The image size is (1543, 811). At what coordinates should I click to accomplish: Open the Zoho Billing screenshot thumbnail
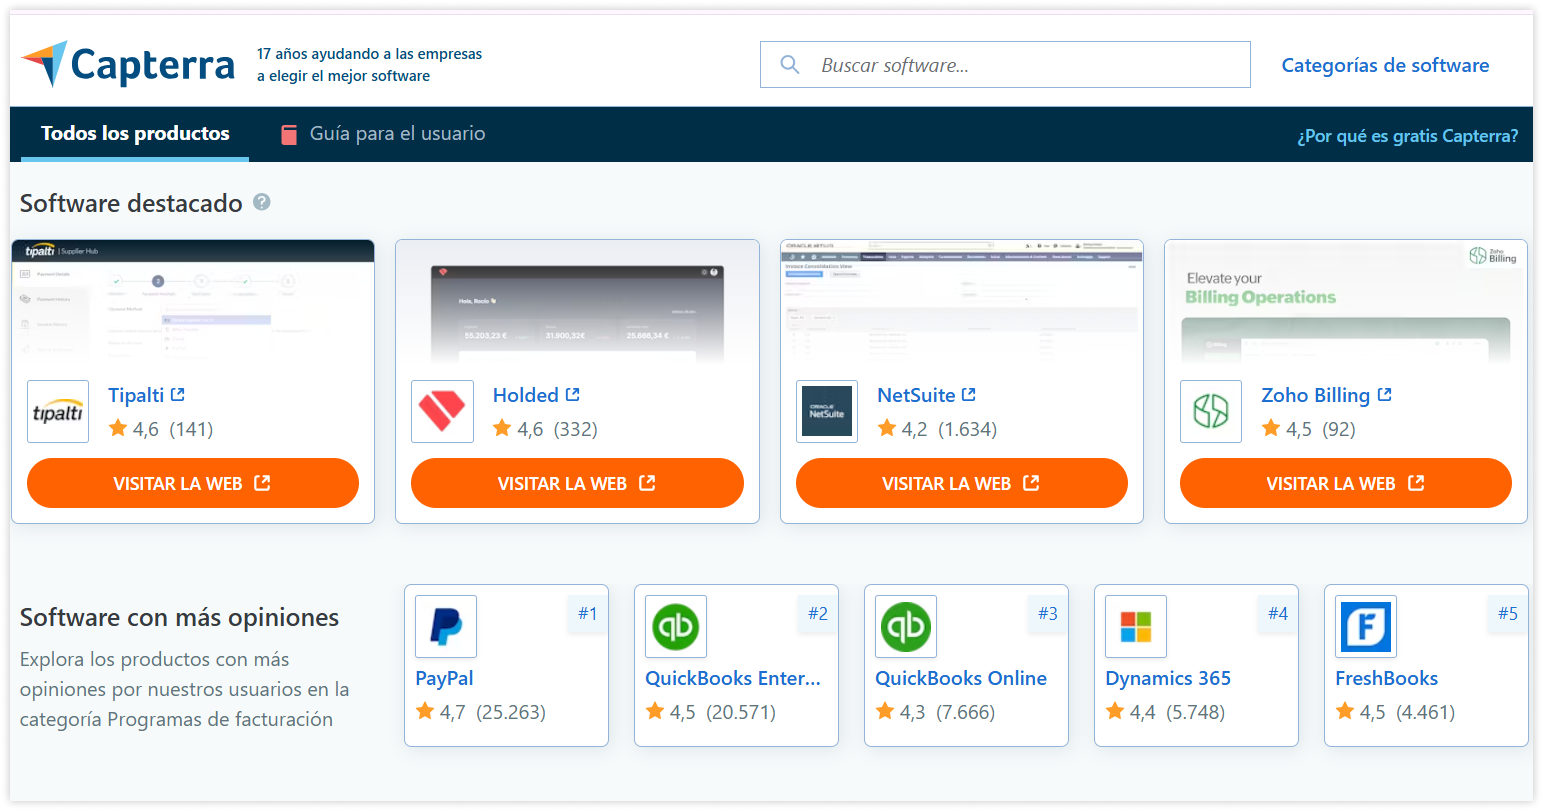click(1346, 301)
